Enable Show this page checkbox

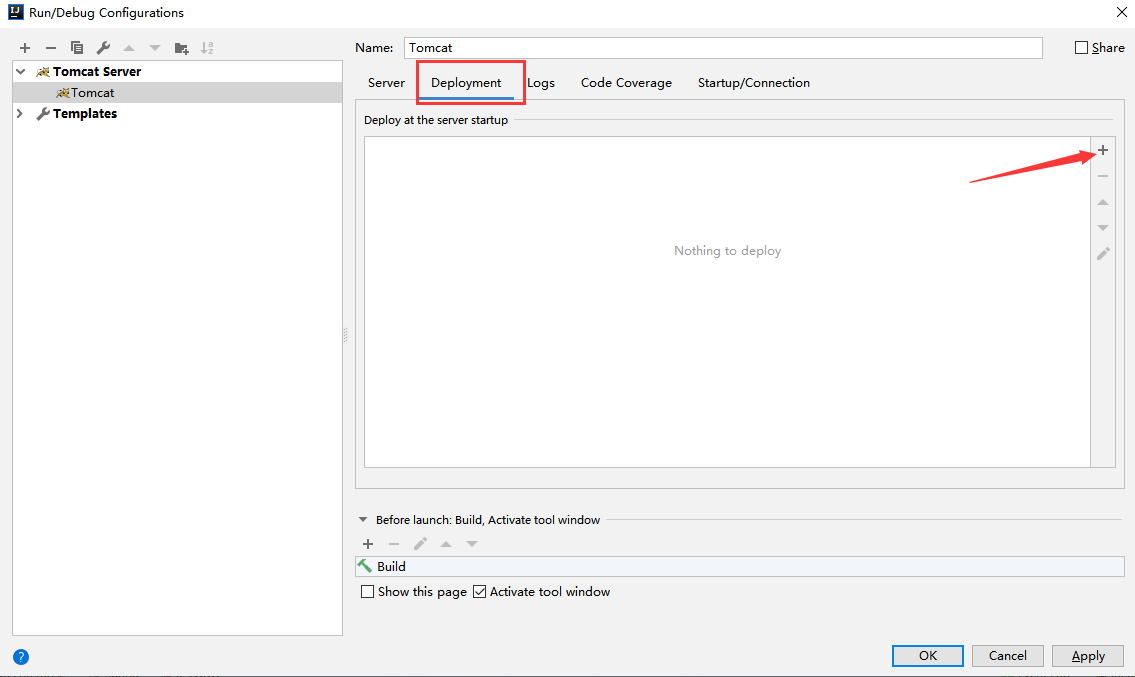pyautogui.click(x=368, y=592)
